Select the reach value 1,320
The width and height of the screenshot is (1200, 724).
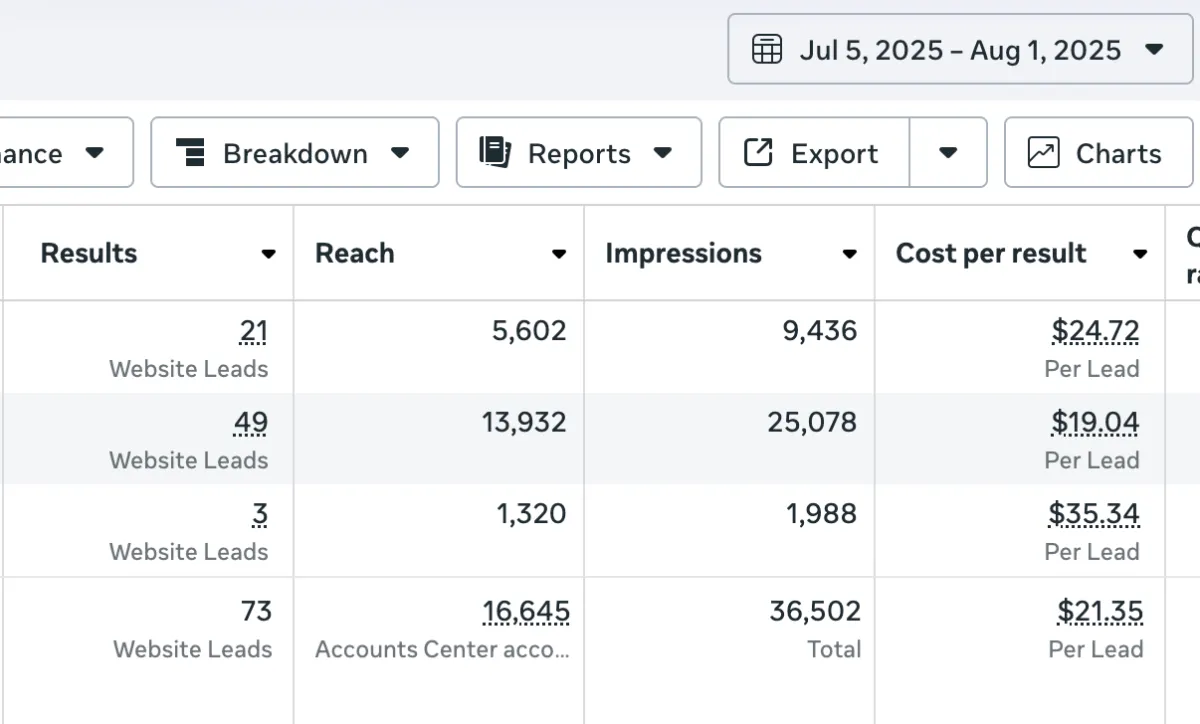[531, 514]
